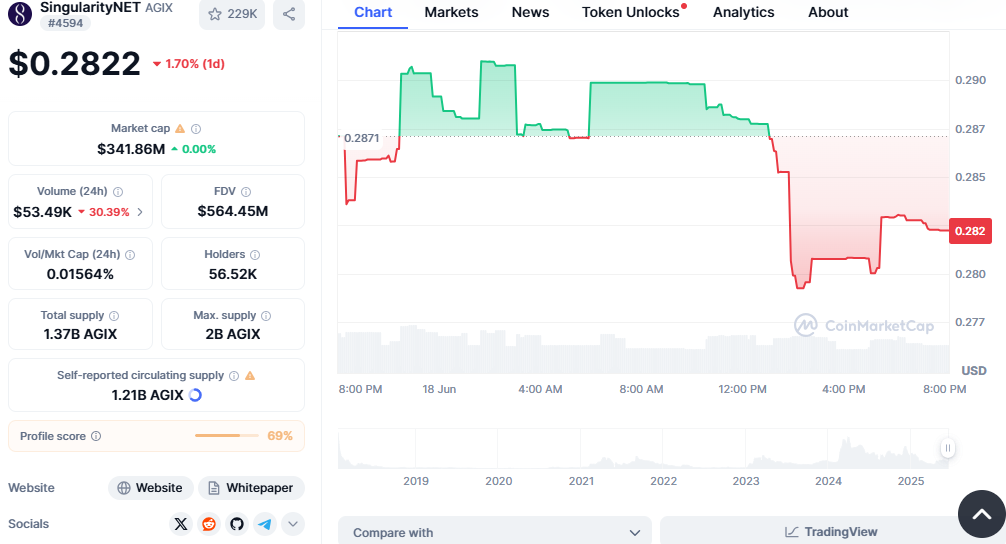The image size is (1006, 544).
Task: Click the $341.86M market cap value
Action: [x=131, y=149]
